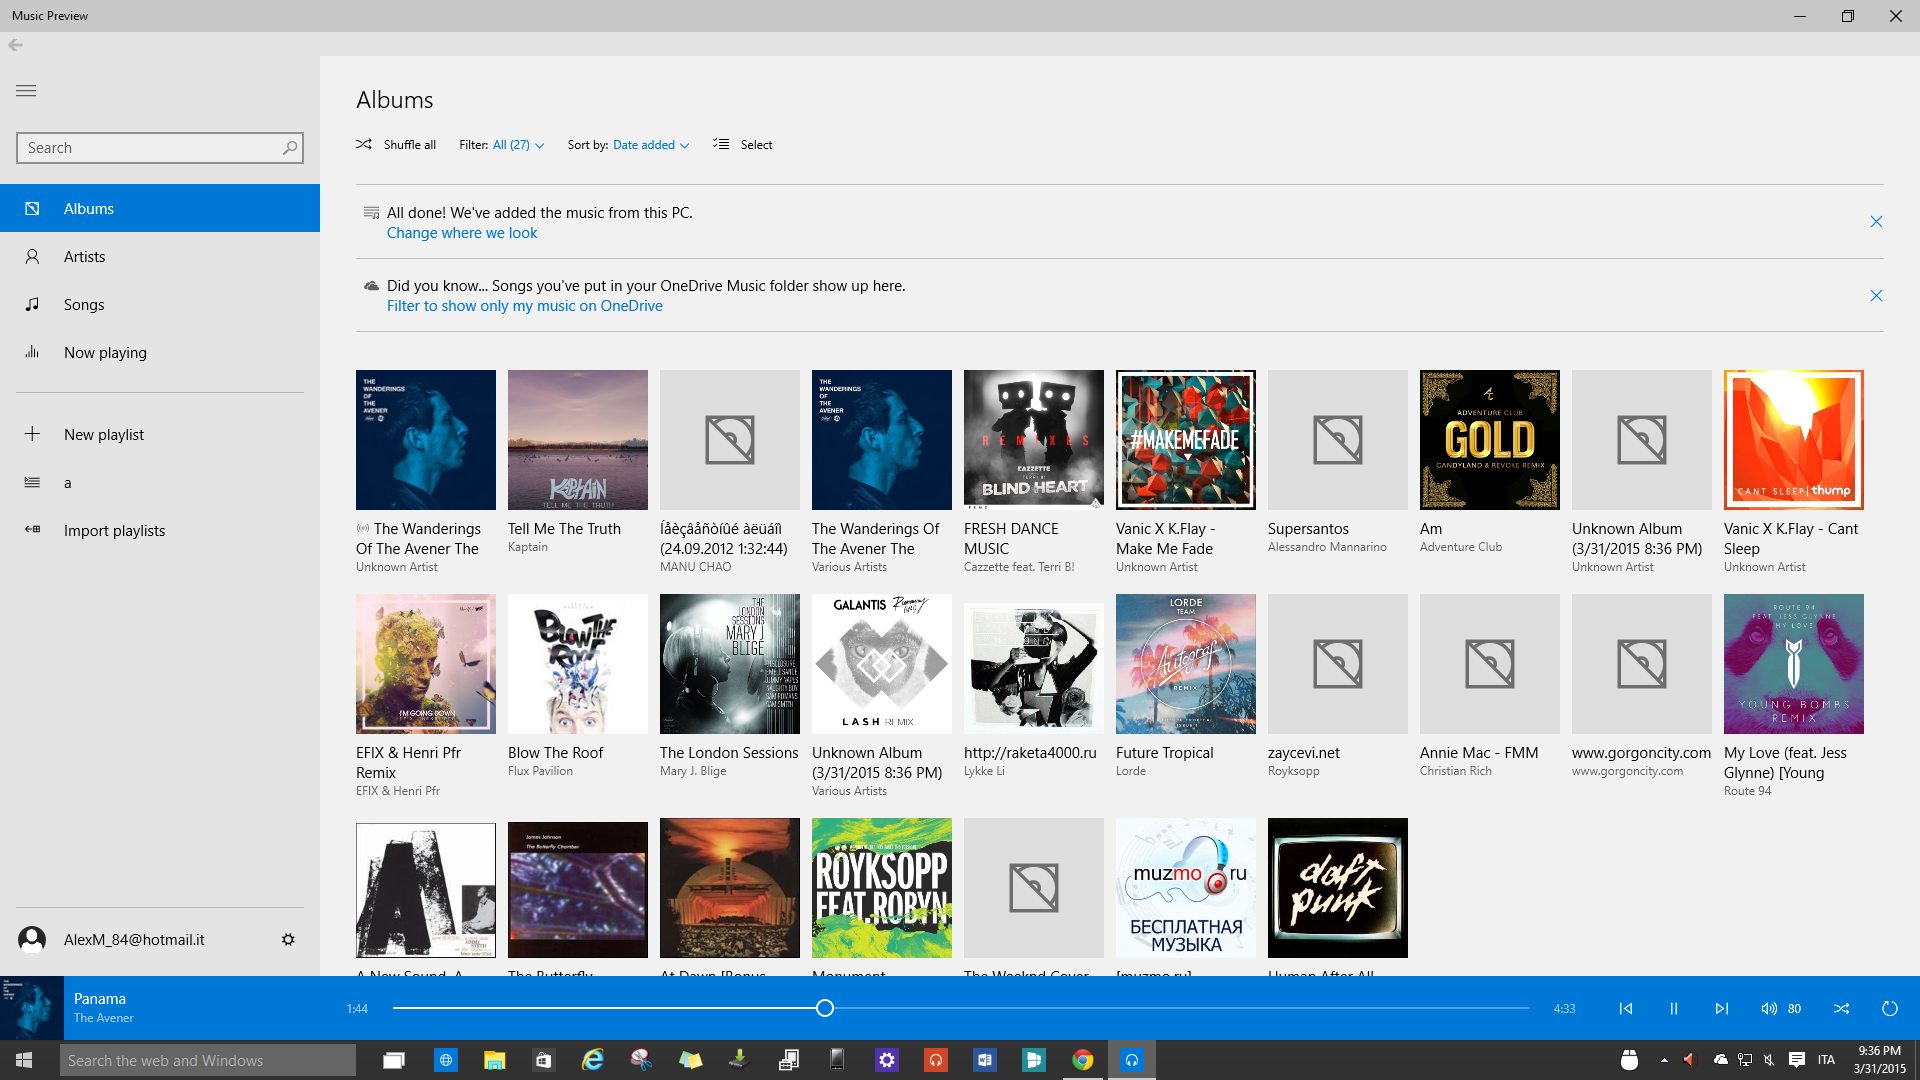Open Cant Sleep thump album cover
This screenshot has width=1920, height=1080.
tap(1794, 440)
